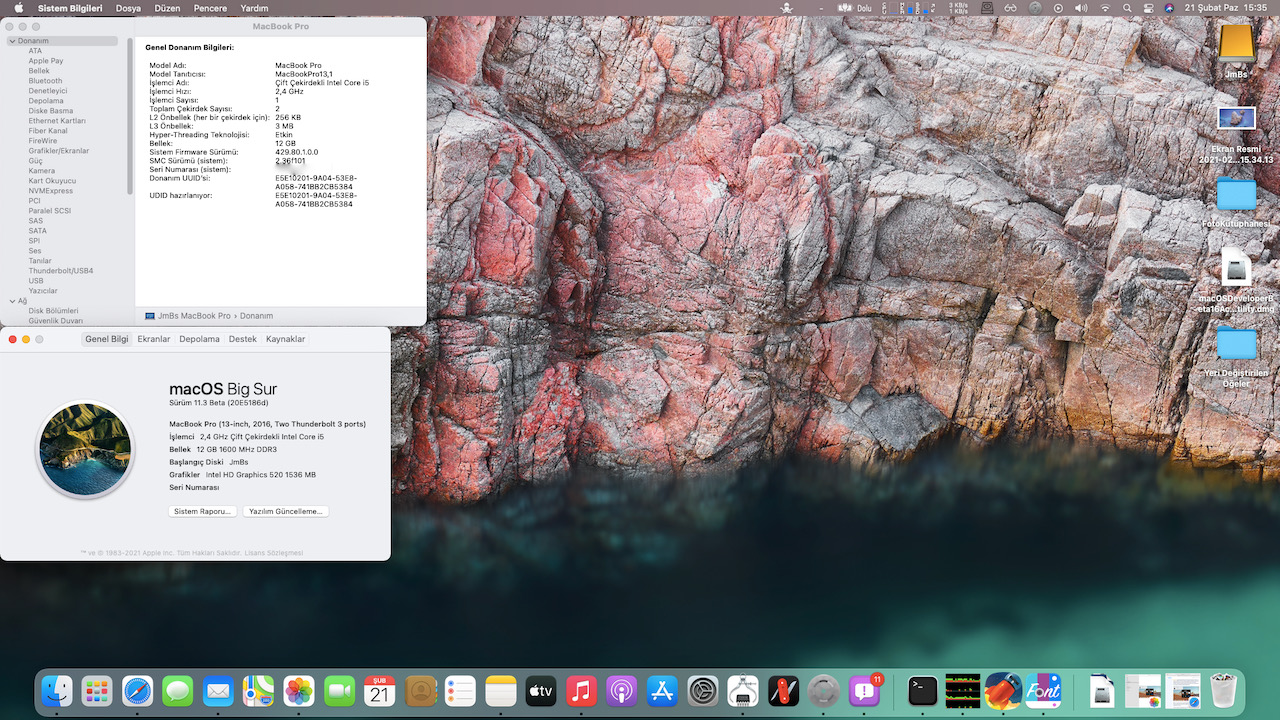Click the Wi-Fi icon in menu bar

(x=1105, y=8)
